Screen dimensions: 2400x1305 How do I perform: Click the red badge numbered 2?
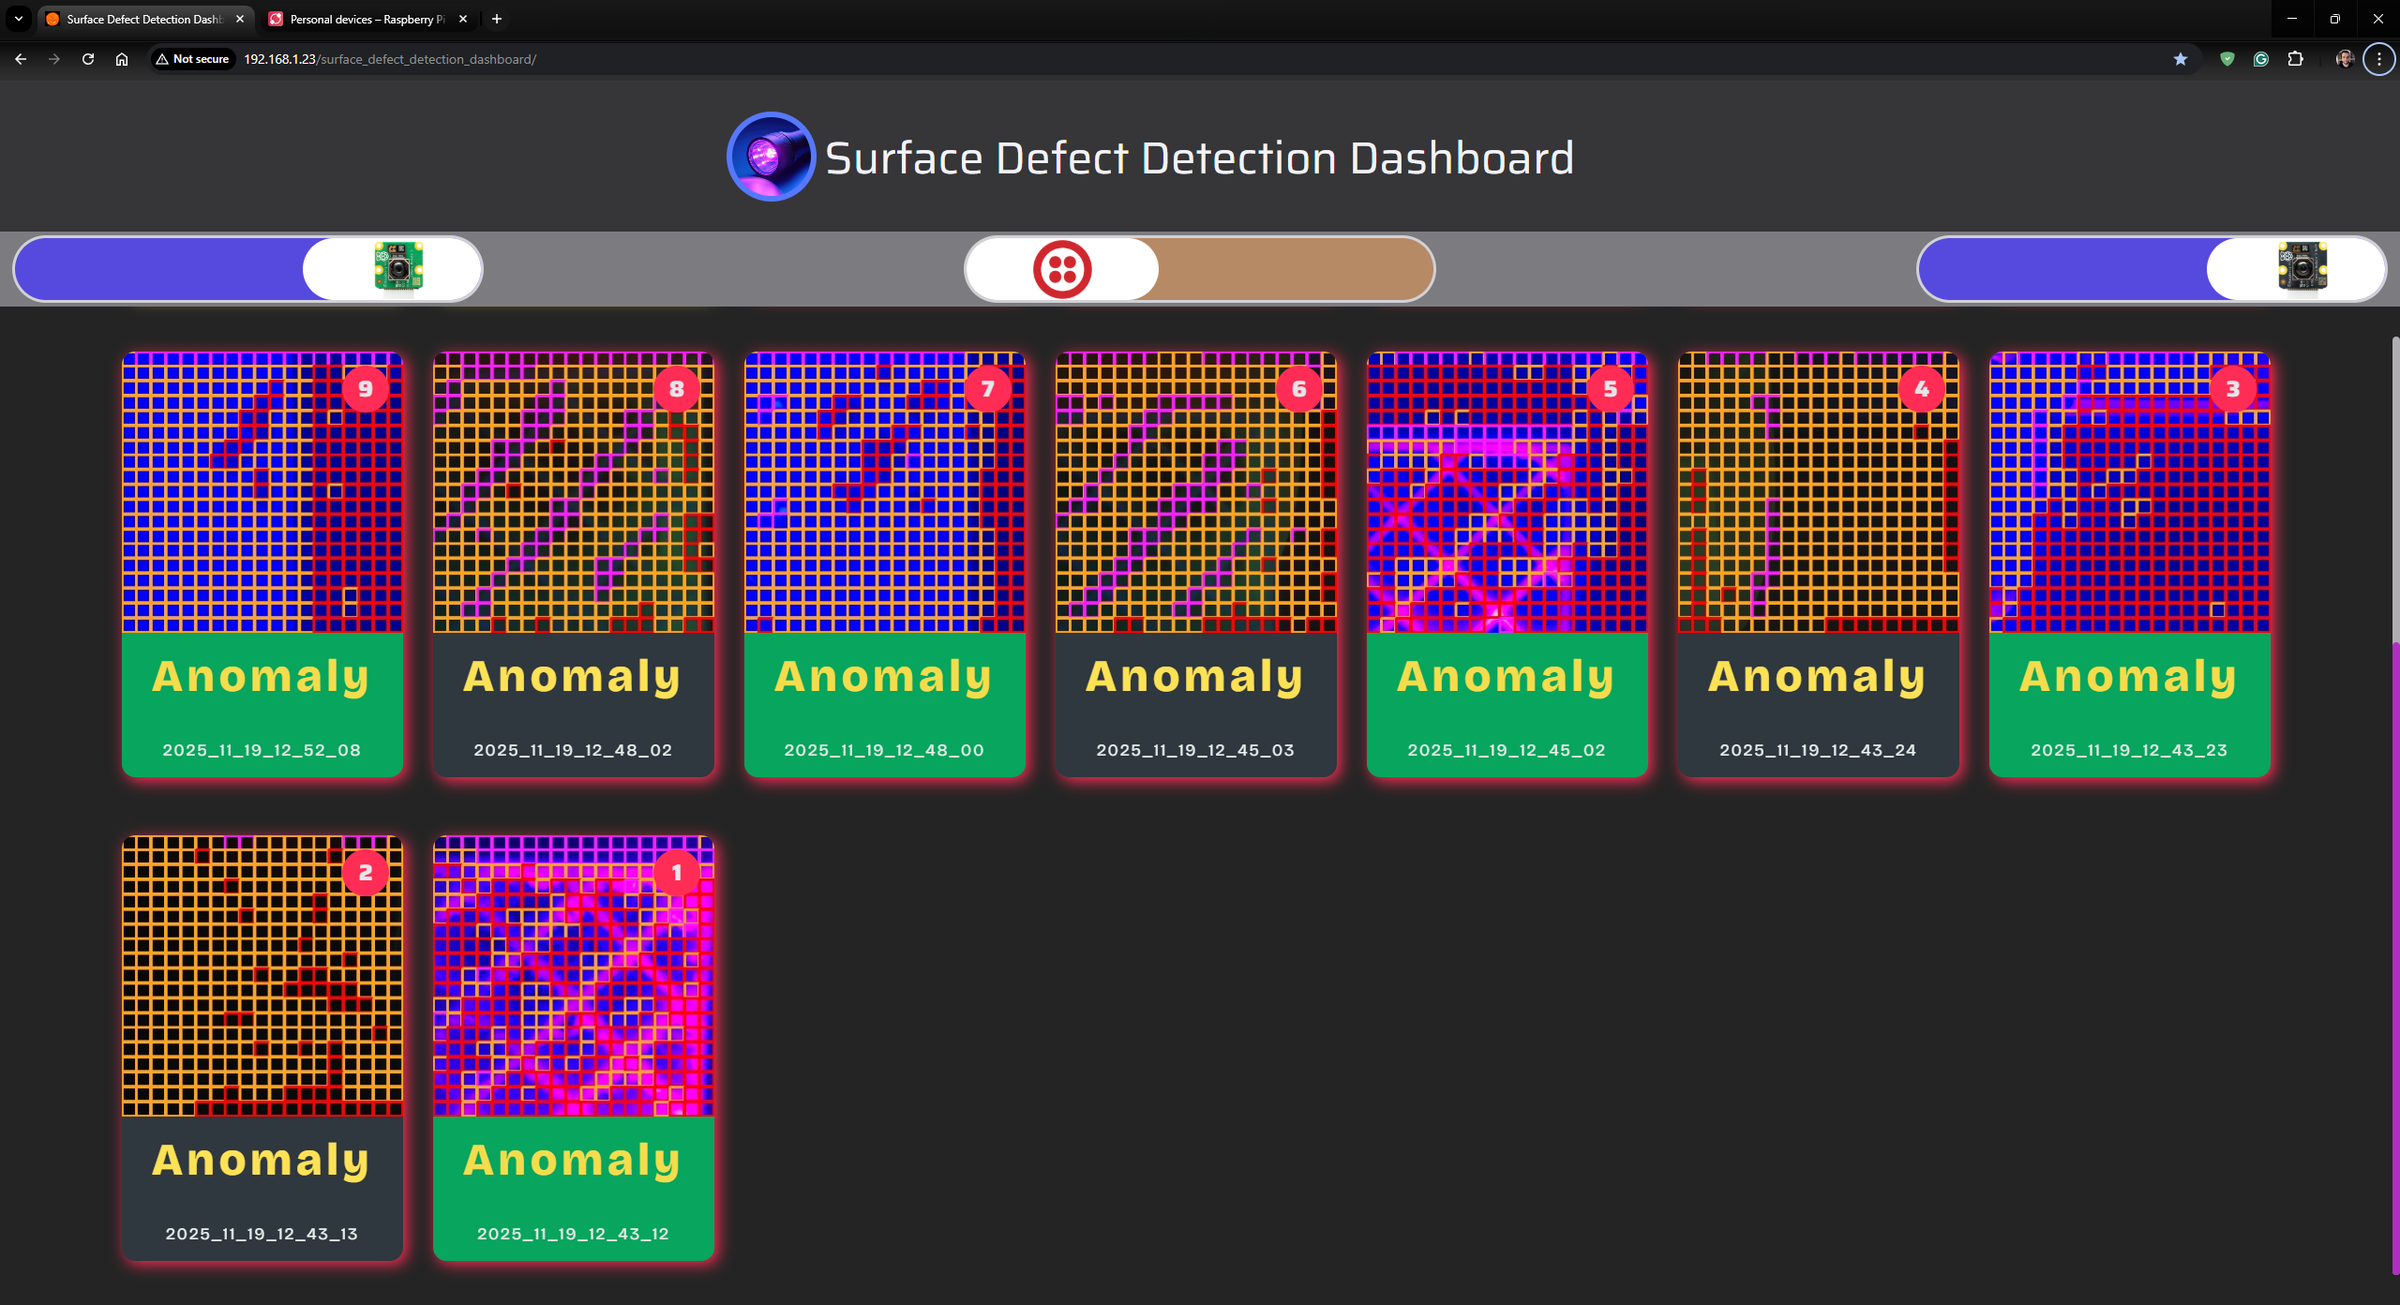365,872
